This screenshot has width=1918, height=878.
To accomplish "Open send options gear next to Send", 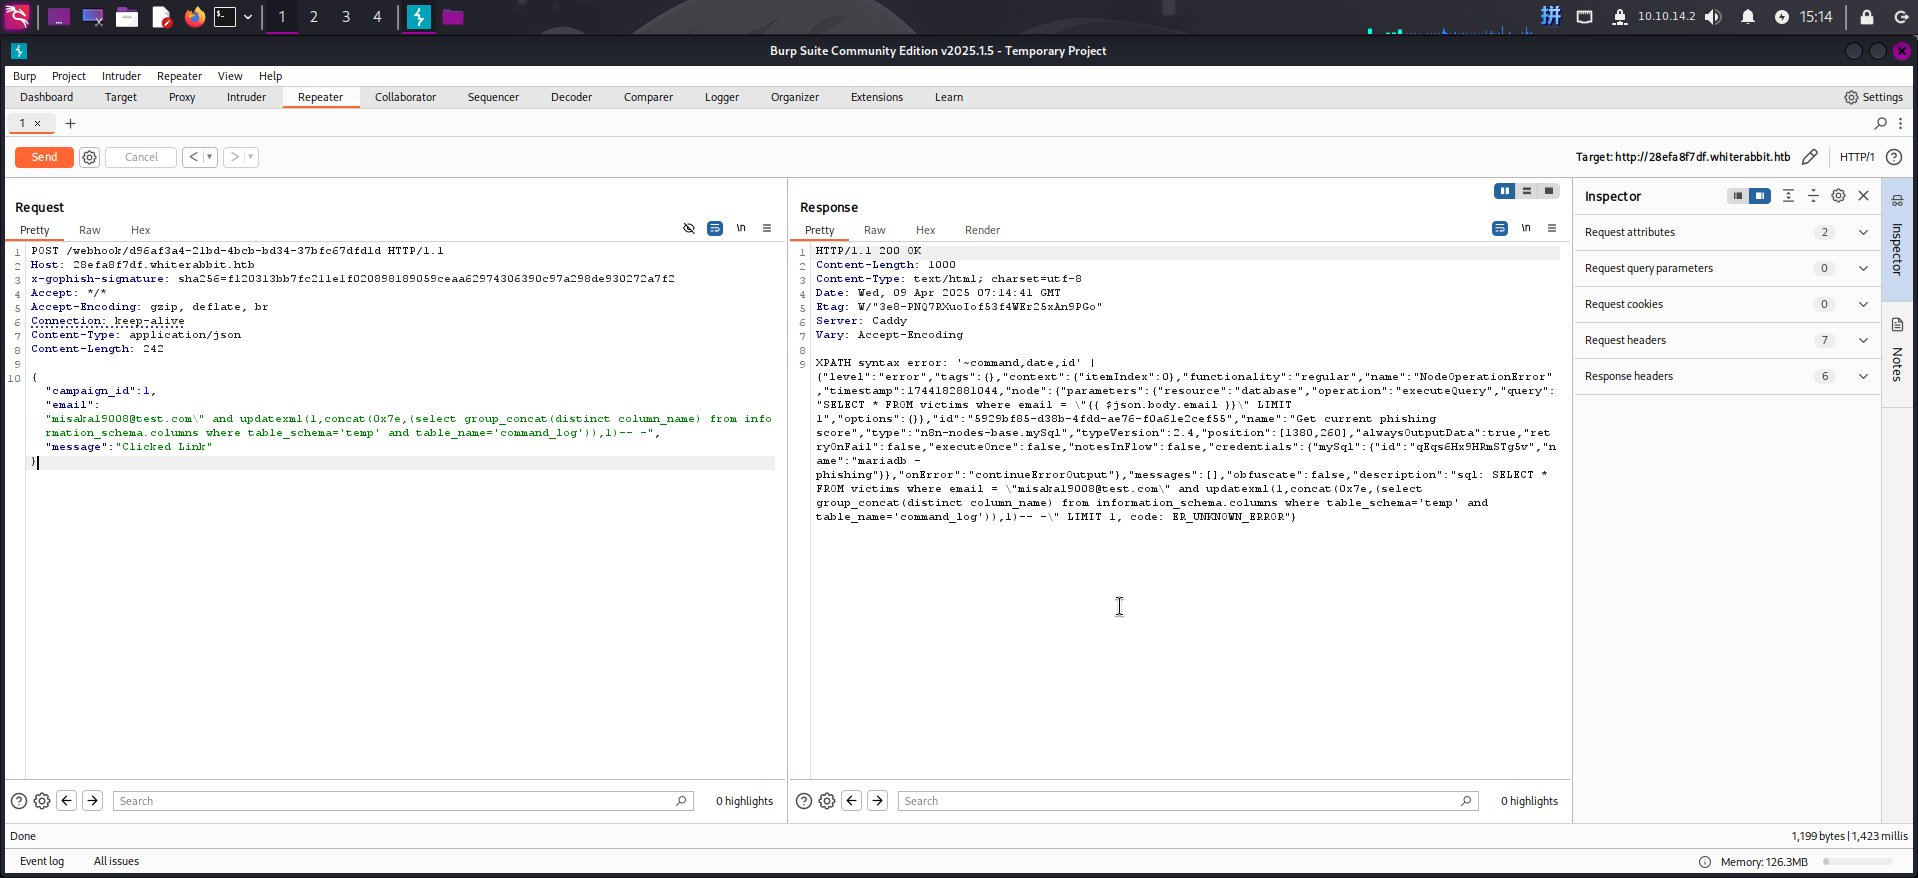I will click(89, 157).
